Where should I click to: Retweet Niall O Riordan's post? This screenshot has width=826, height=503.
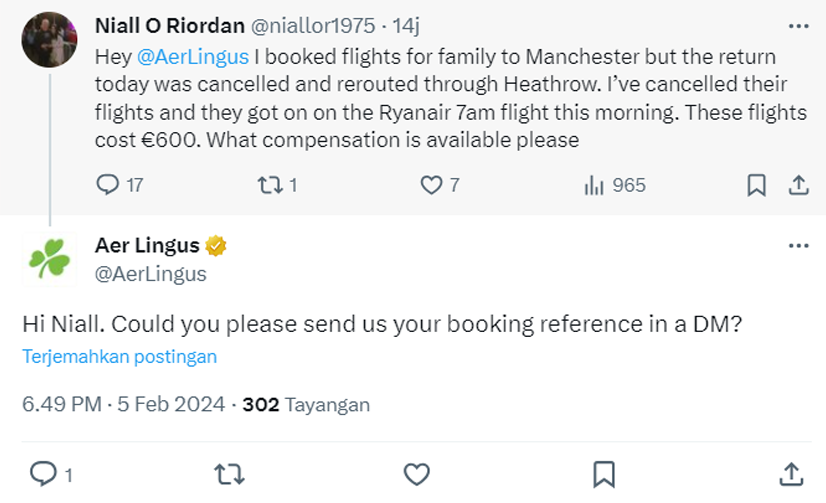[x=269, y=185]
